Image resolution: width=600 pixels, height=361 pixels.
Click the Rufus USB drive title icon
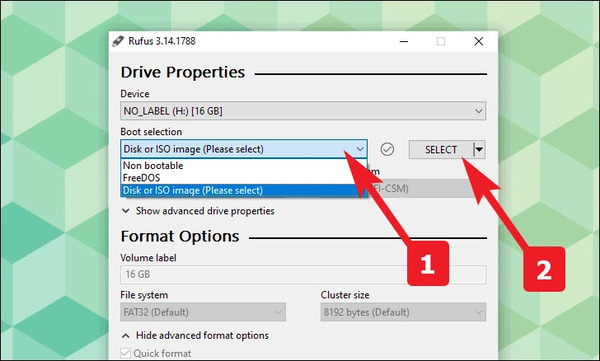coord(118,41)
